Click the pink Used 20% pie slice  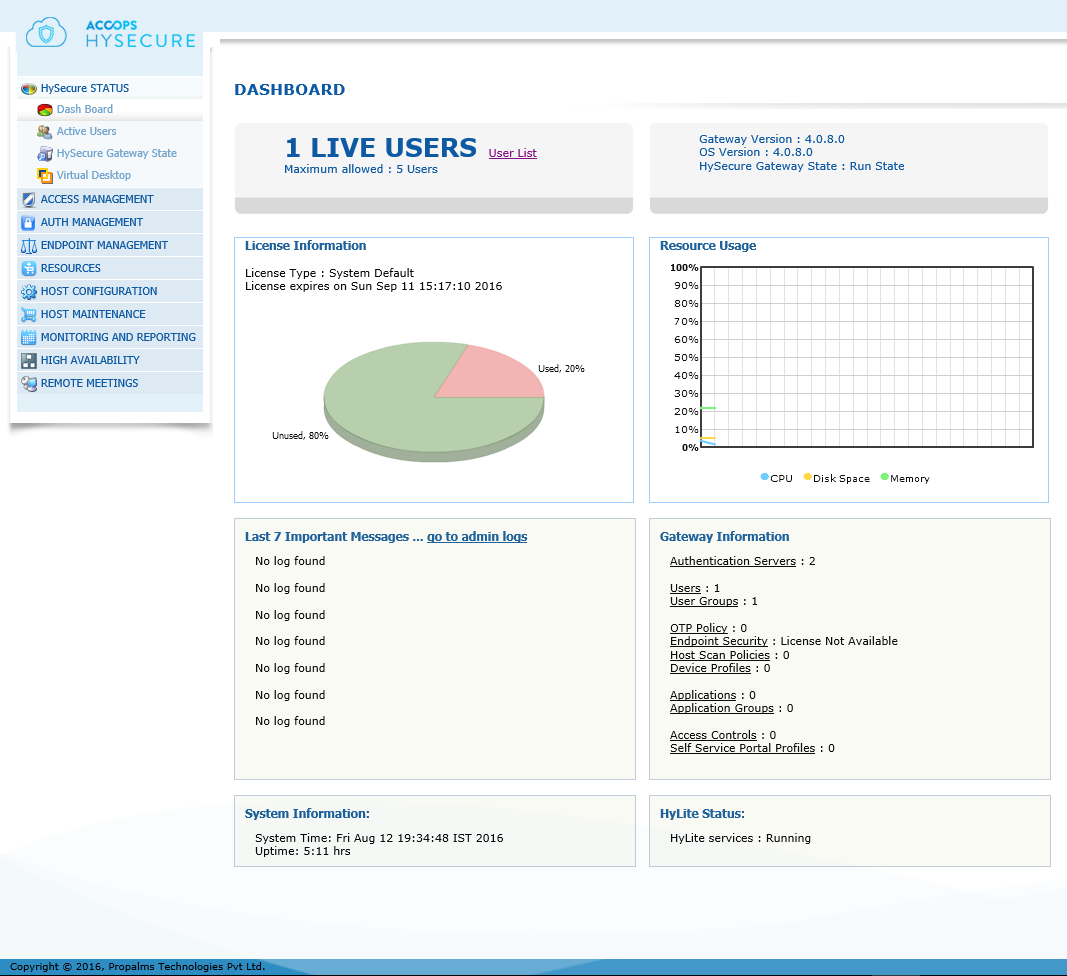tap(493, 376)
